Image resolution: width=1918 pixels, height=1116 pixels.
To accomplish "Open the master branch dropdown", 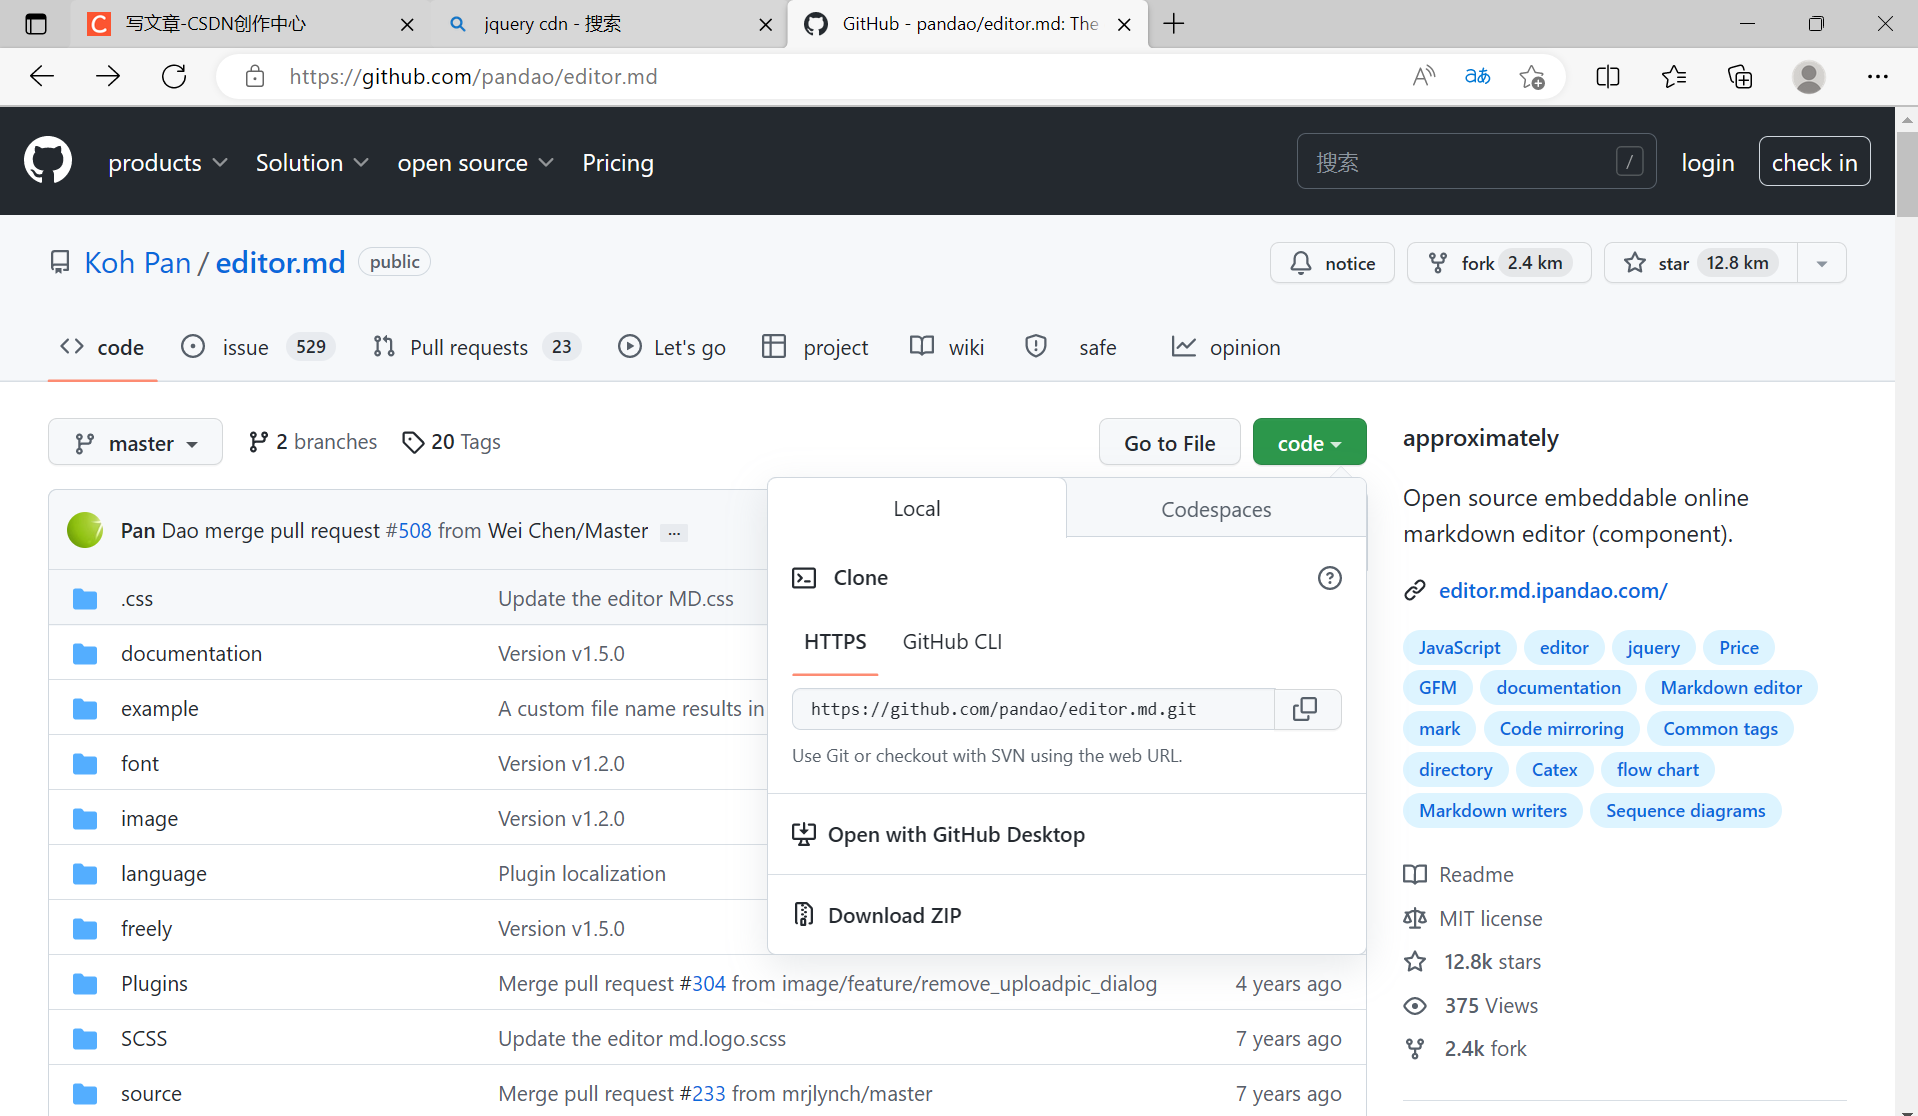I will (135, 442).
